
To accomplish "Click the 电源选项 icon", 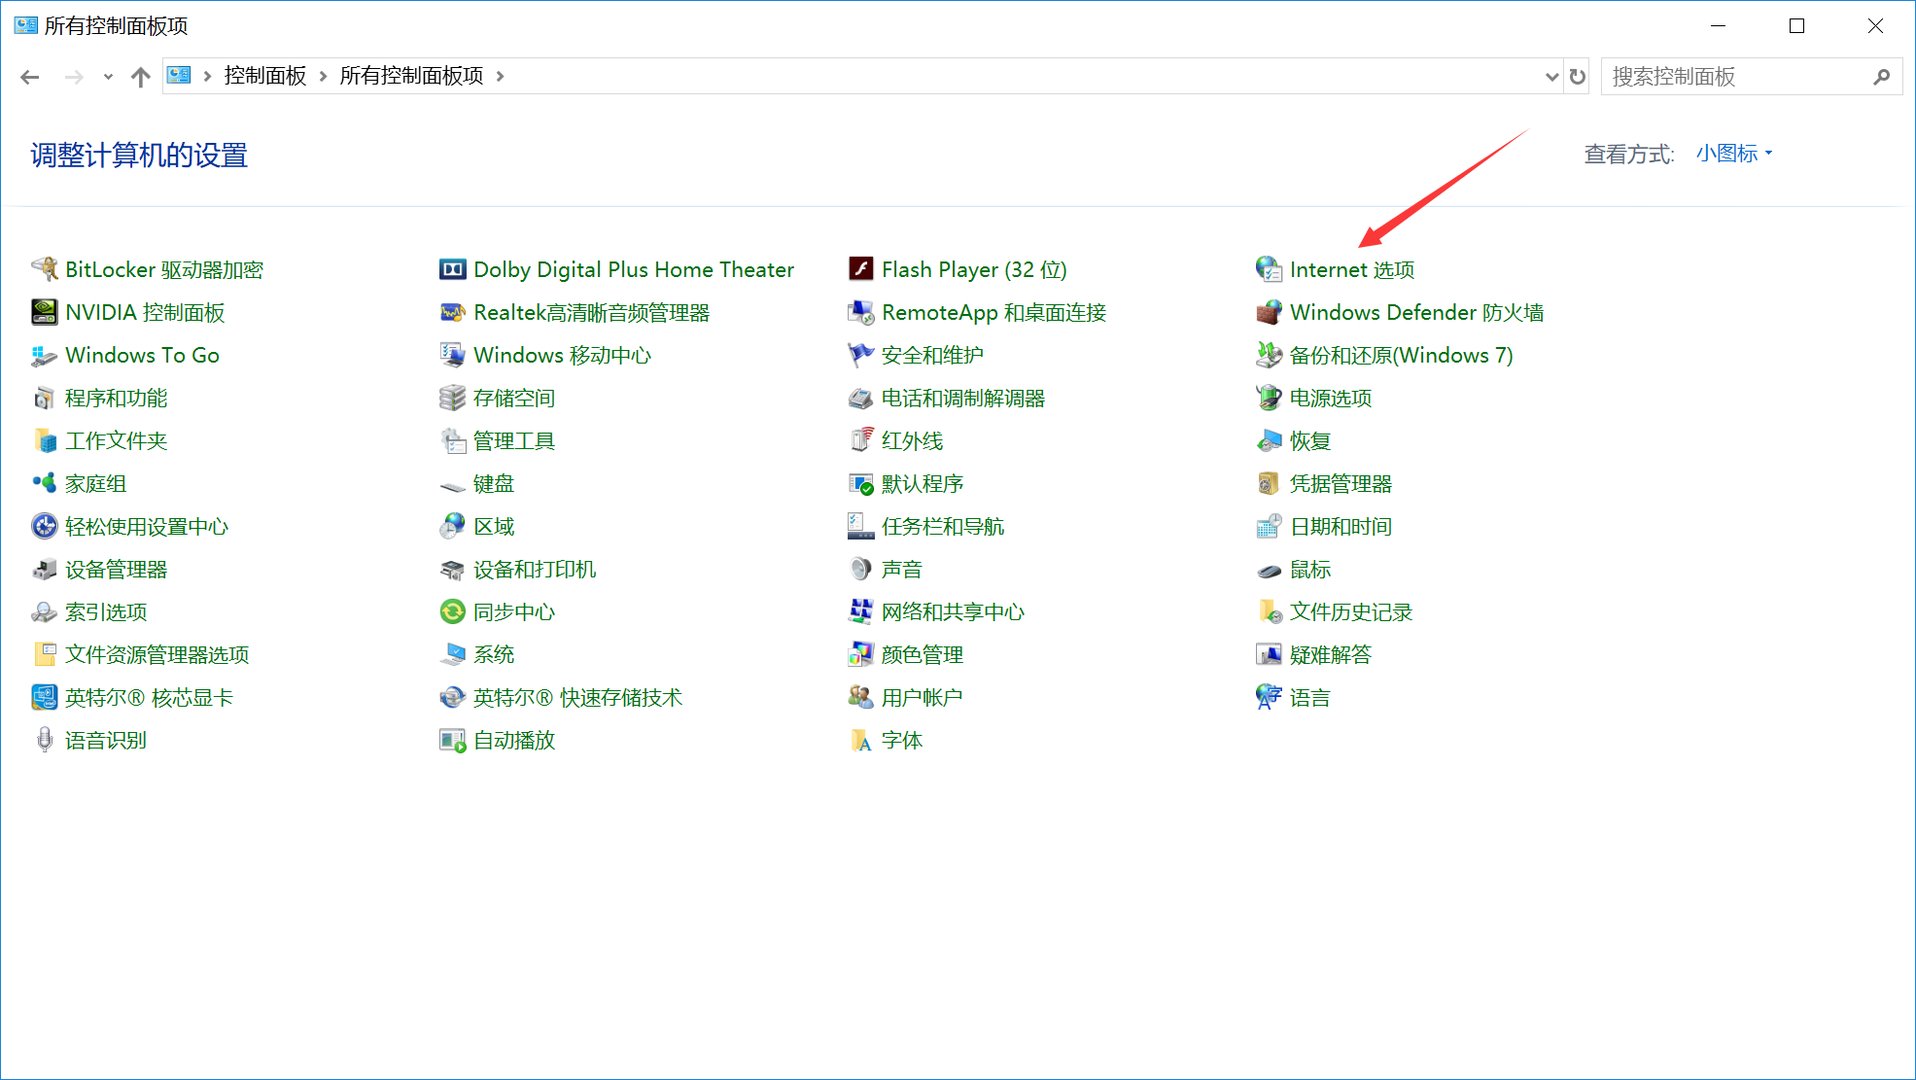I will [1268, 398].
